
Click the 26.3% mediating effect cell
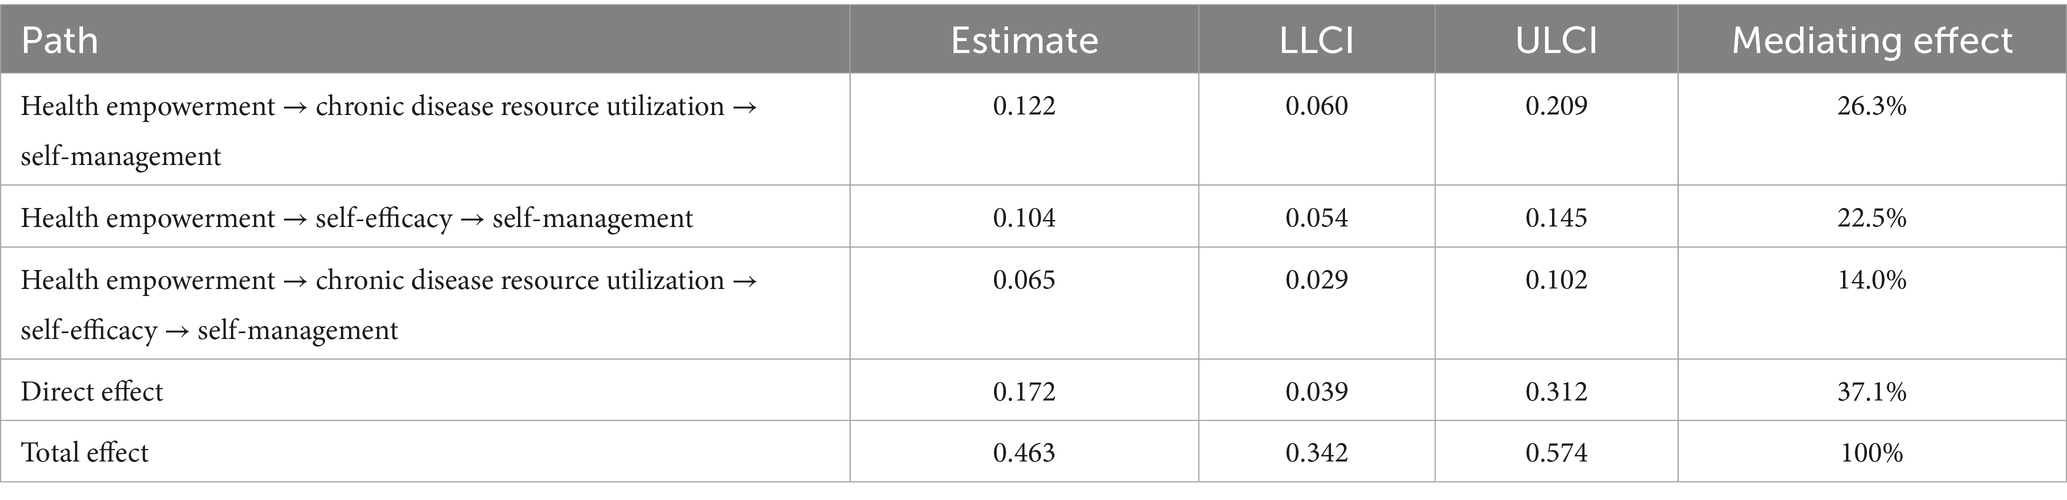[1872, 106]
